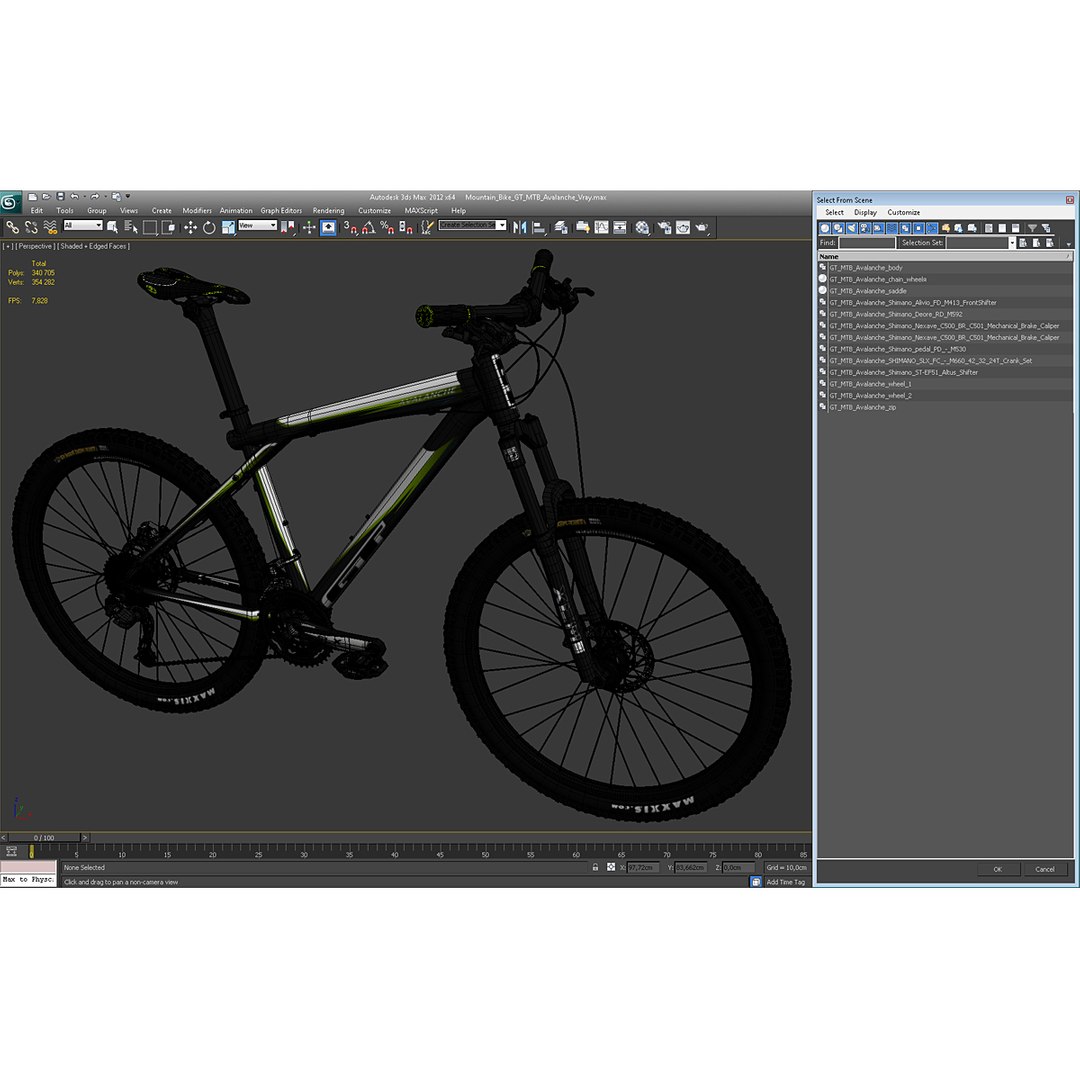The image size is (1080, 1080).
Task: Toggle the Percent Snap button
Action: tap(387, 227)
